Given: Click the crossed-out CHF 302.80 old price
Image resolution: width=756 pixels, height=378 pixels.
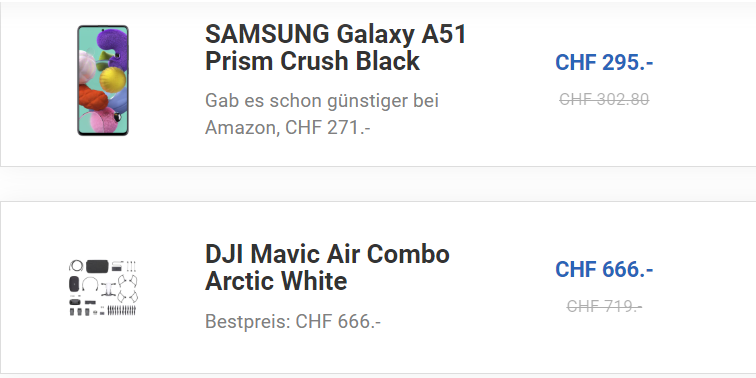Looking at the screenshot, I should (x=604, y=99).
